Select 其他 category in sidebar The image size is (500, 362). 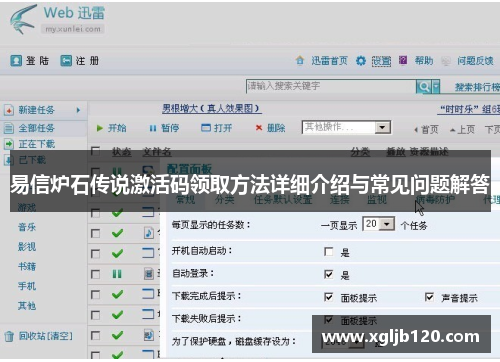pyautogui.click(x=27, y=306)
